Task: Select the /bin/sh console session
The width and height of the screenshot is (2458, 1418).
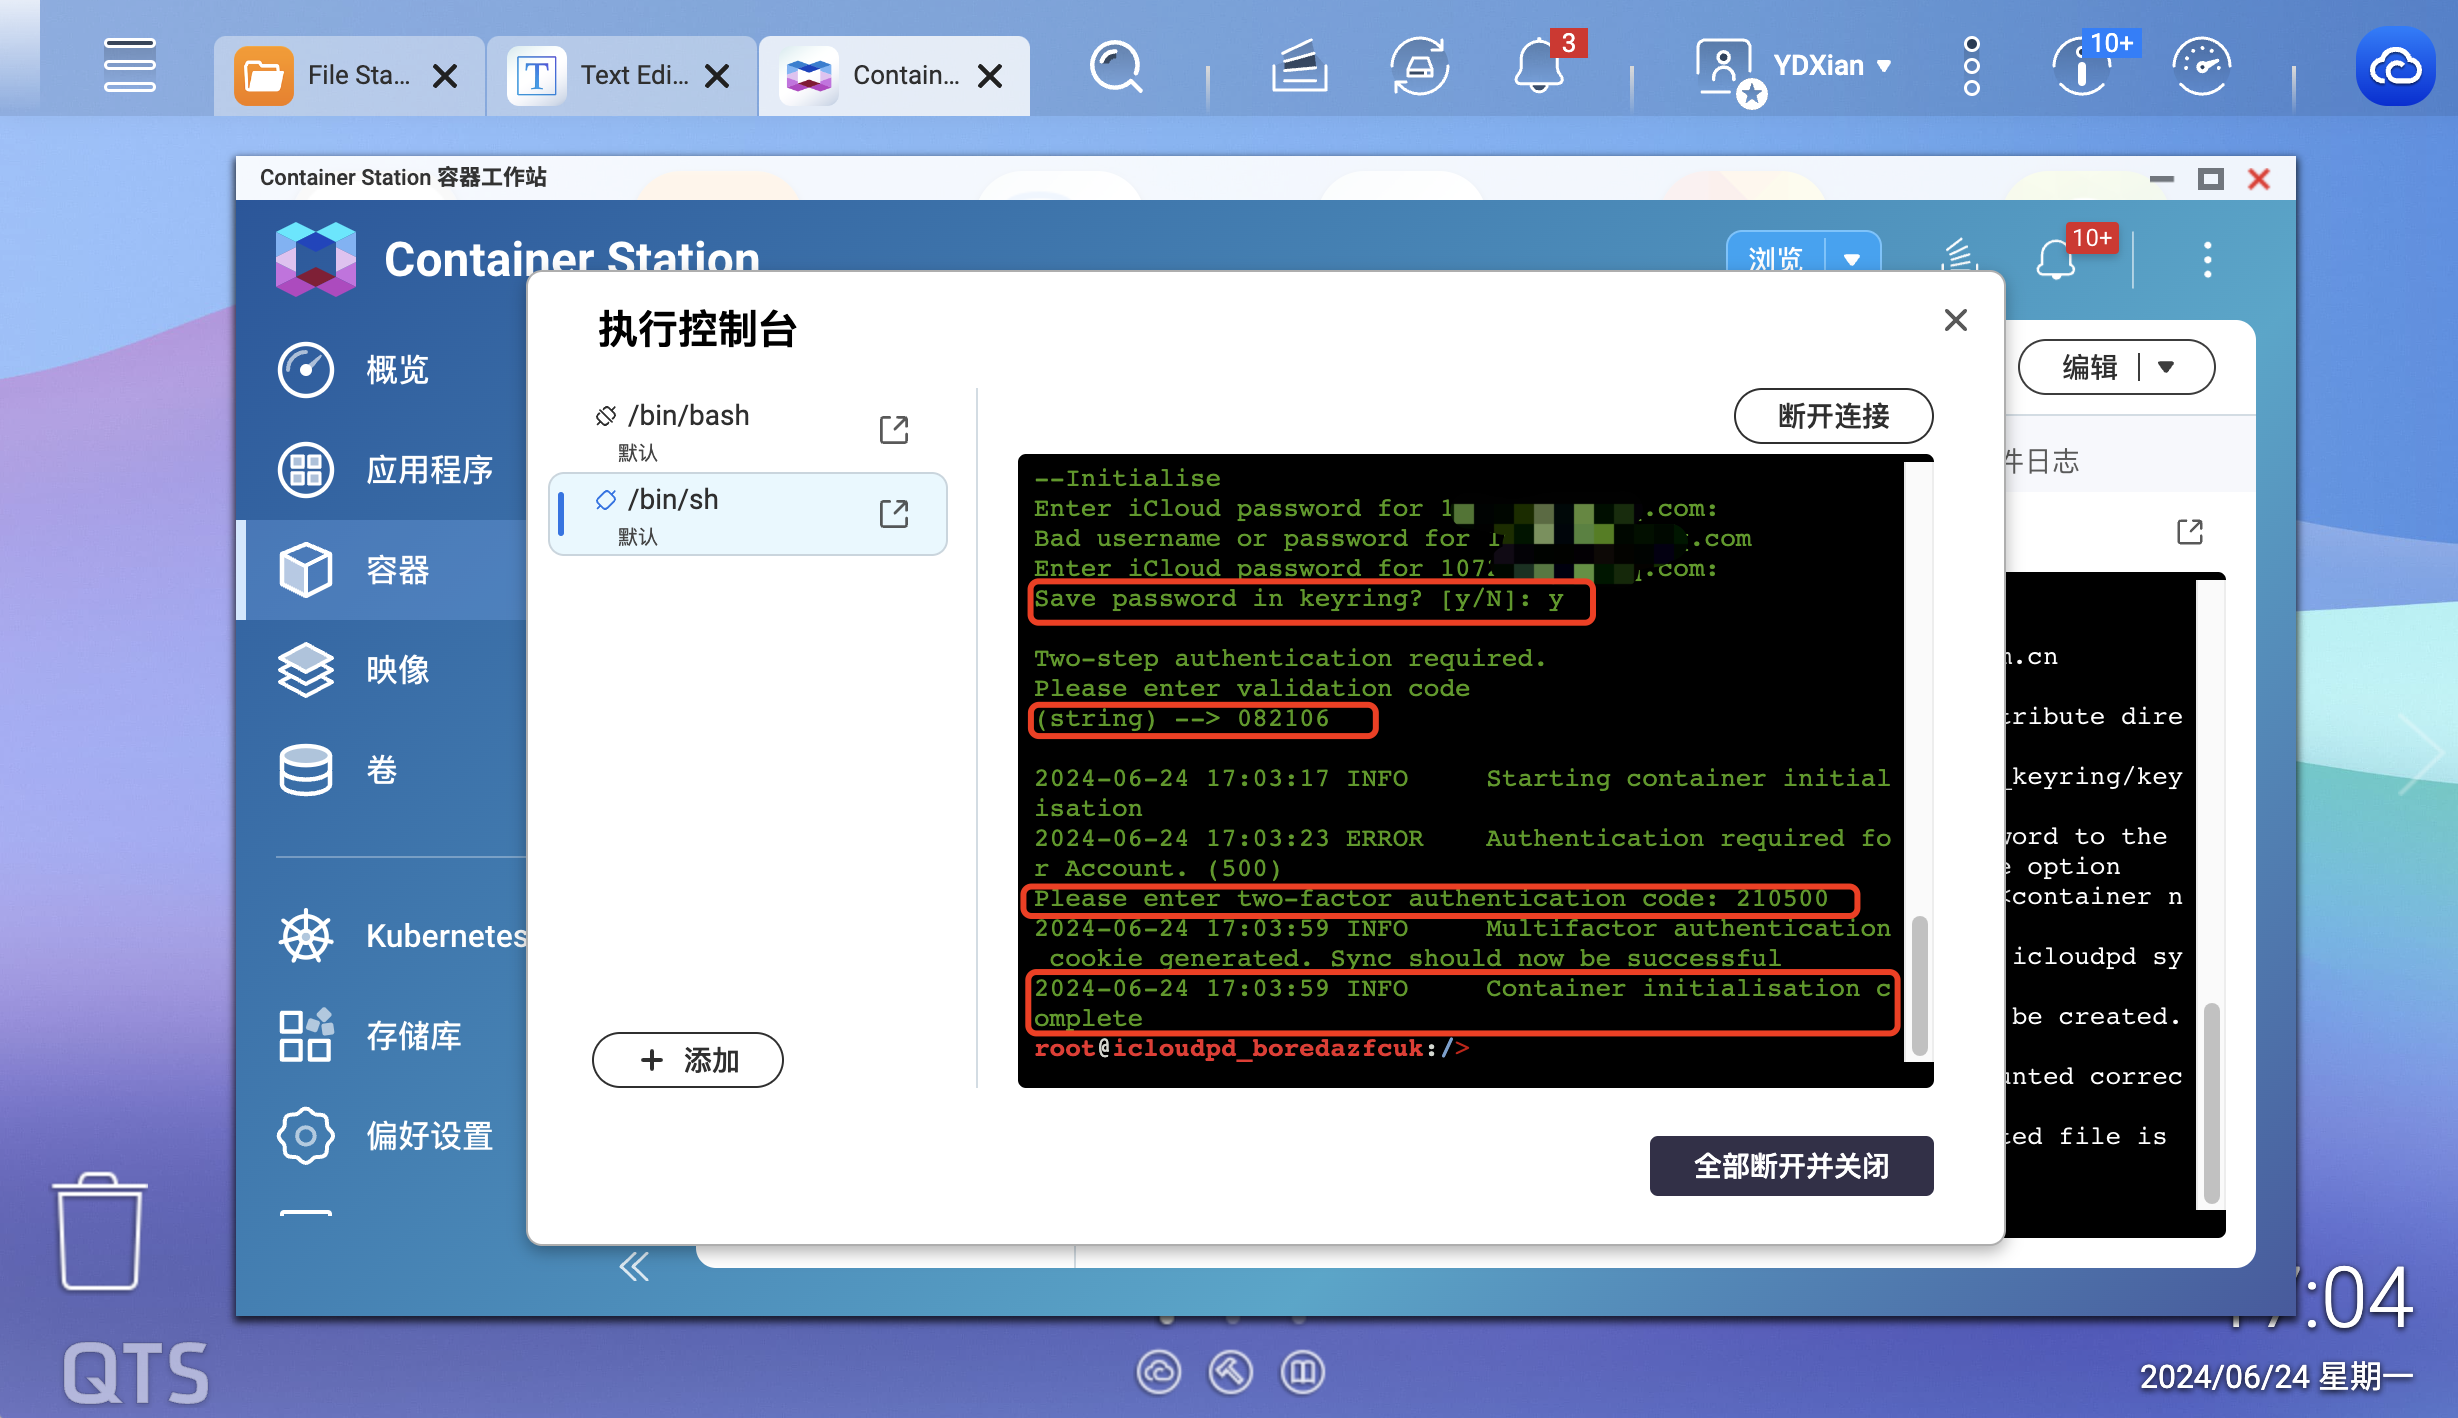Action: 747,514
